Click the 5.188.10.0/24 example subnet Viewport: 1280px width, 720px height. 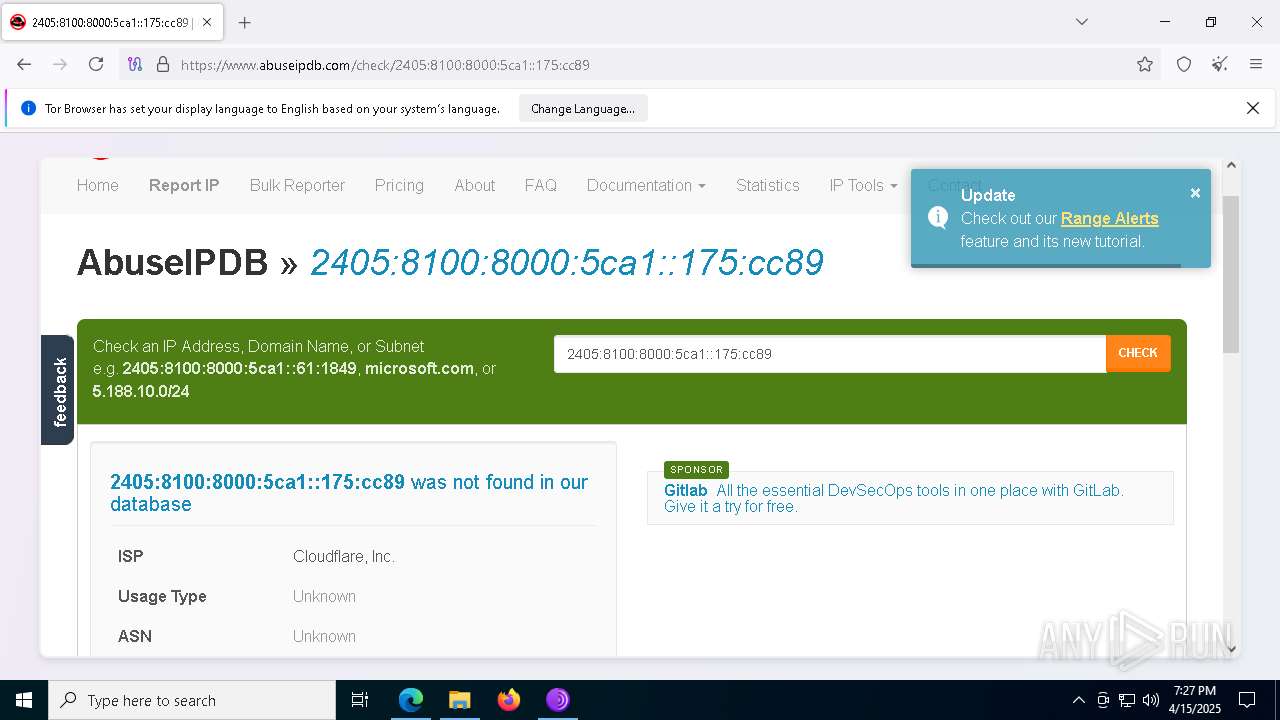(141, 391)
